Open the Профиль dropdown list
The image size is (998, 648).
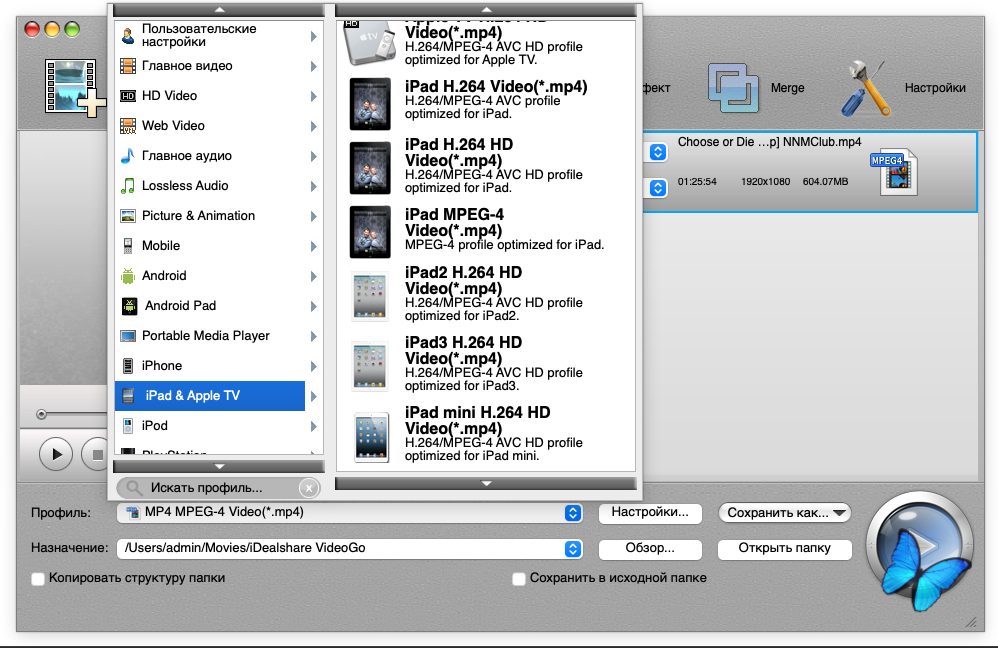click(572, 513)
